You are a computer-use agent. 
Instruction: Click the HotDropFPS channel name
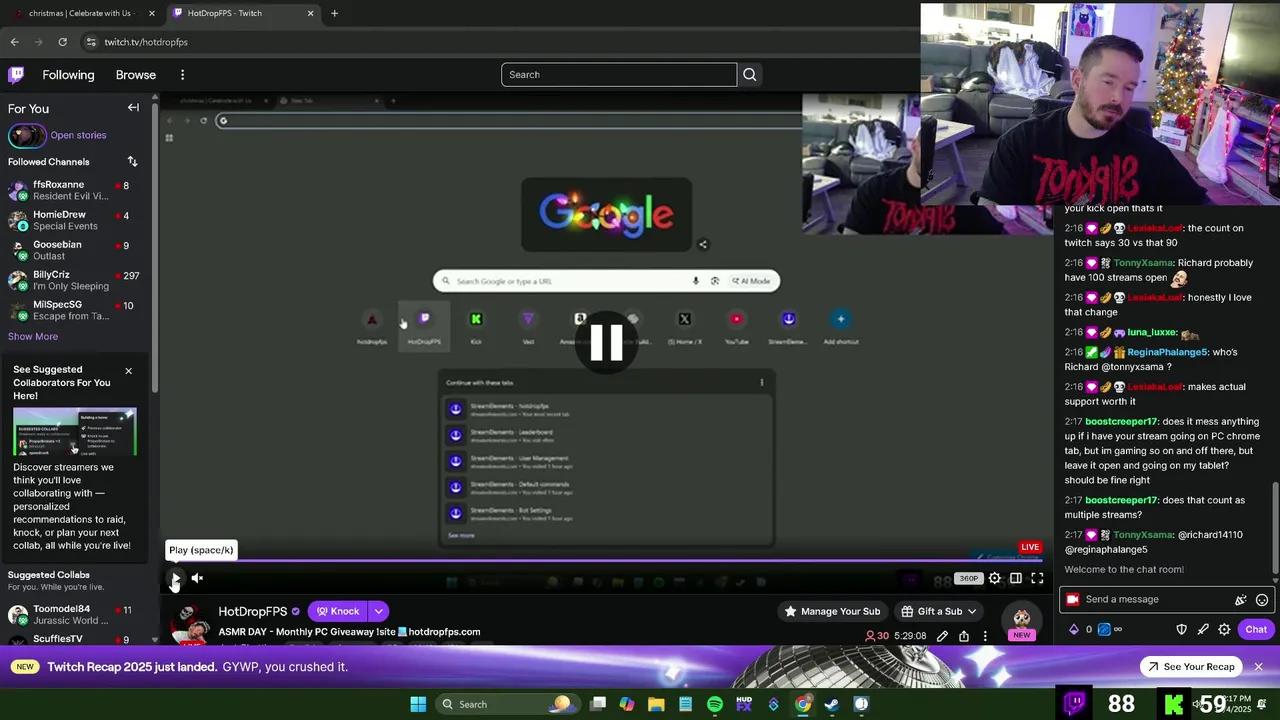click(253, 611)
